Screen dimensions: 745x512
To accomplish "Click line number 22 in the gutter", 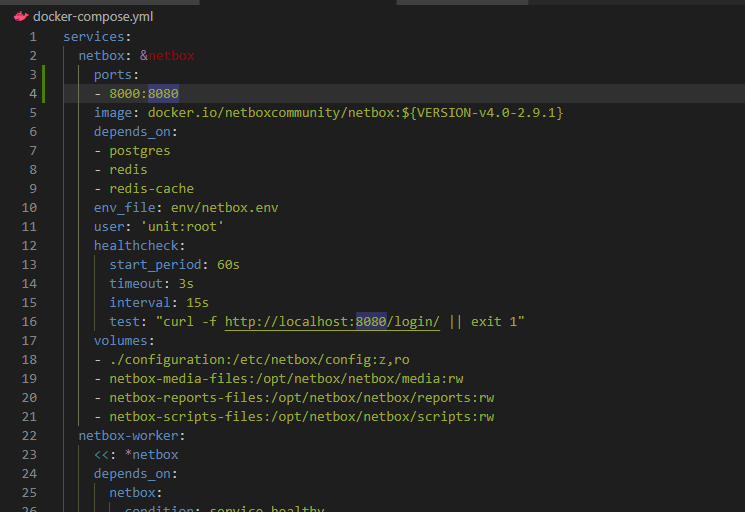I will [29, 436].
